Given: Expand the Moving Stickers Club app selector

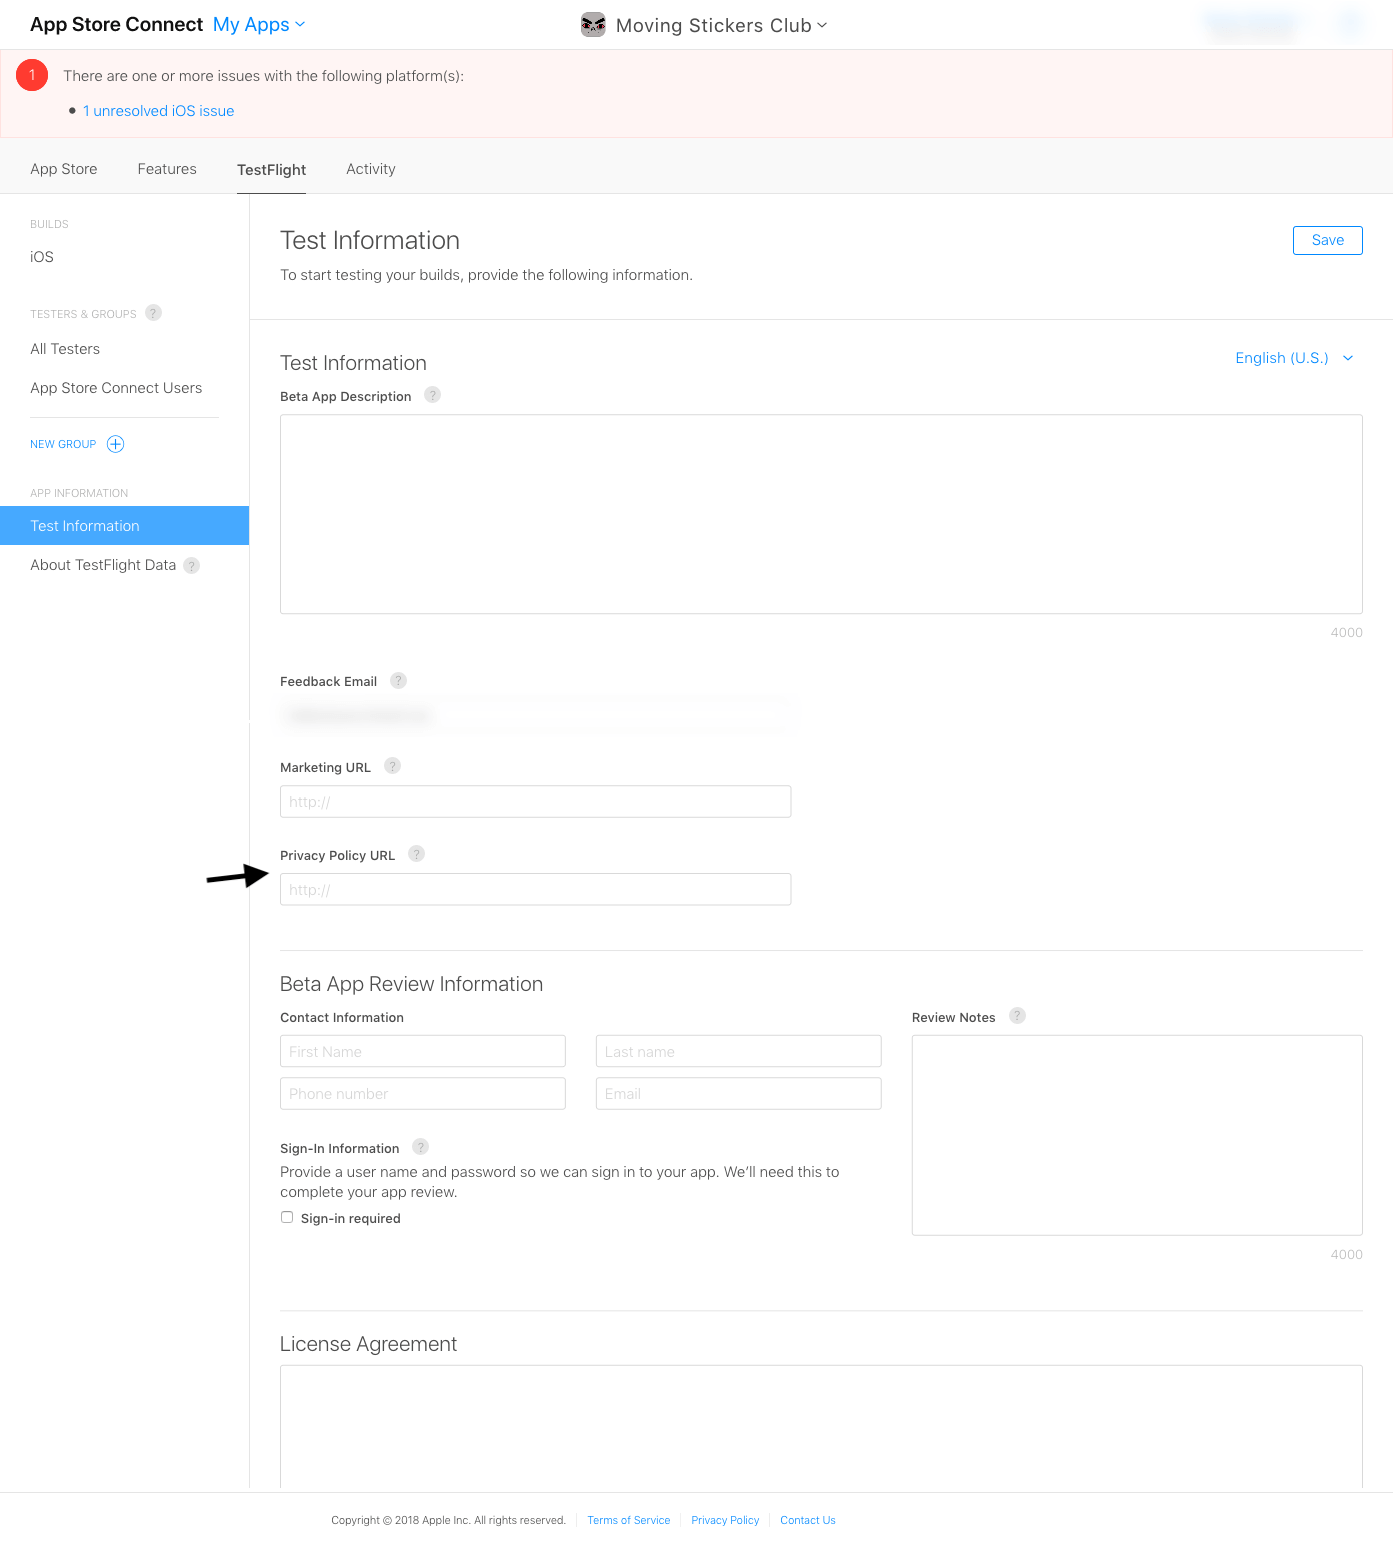Looking at the screenshot, I should (823, 25).
